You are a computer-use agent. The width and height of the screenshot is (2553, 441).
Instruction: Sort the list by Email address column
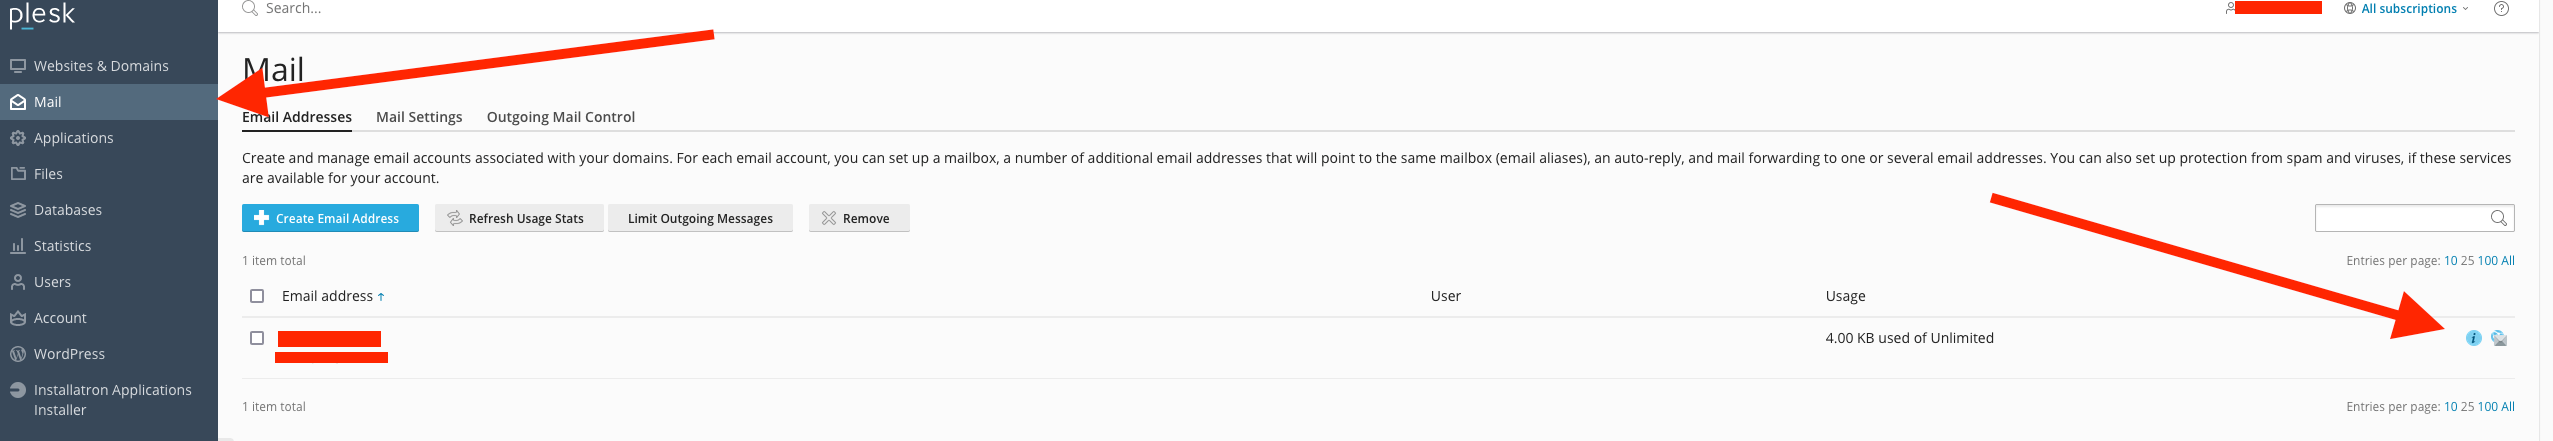(327, 296)
